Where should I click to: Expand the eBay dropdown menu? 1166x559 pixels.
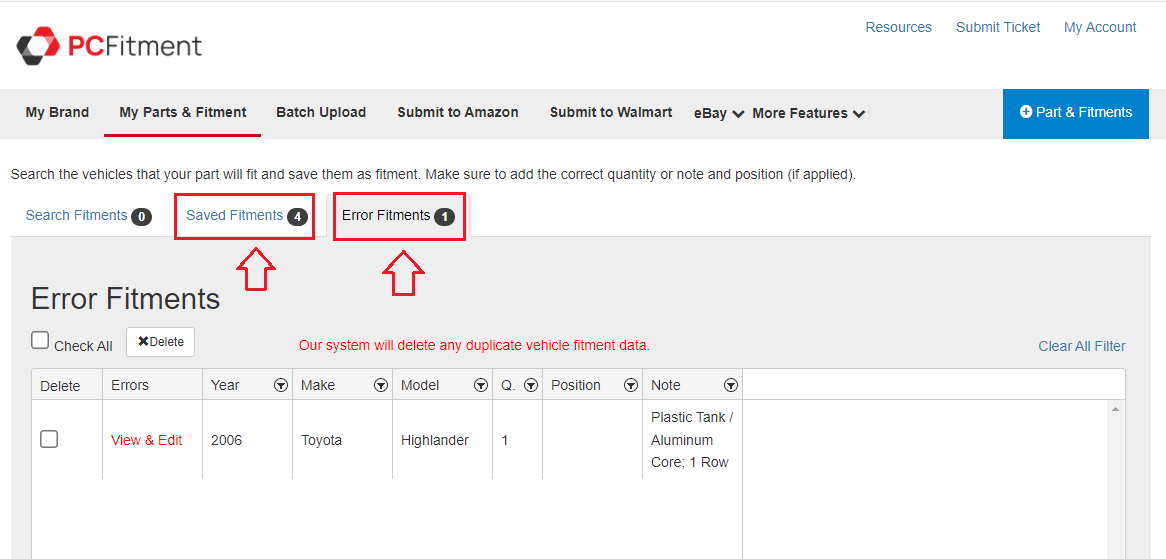click(718, 113)
